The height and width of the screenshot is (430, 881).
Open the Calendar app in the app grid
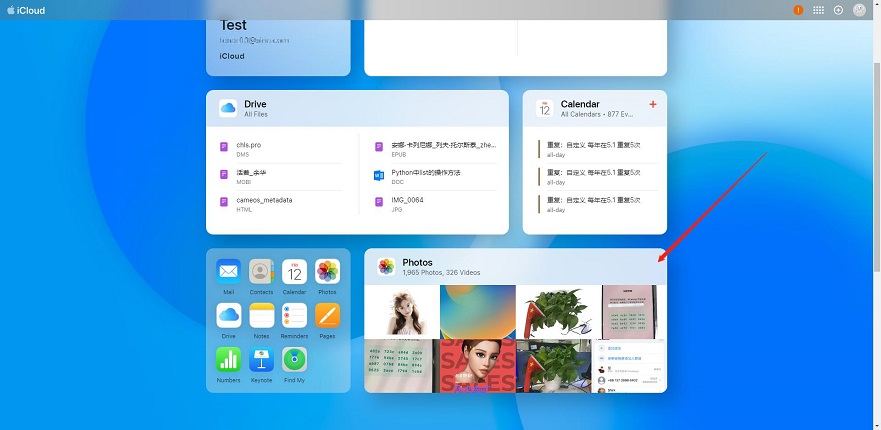point(294,271)
